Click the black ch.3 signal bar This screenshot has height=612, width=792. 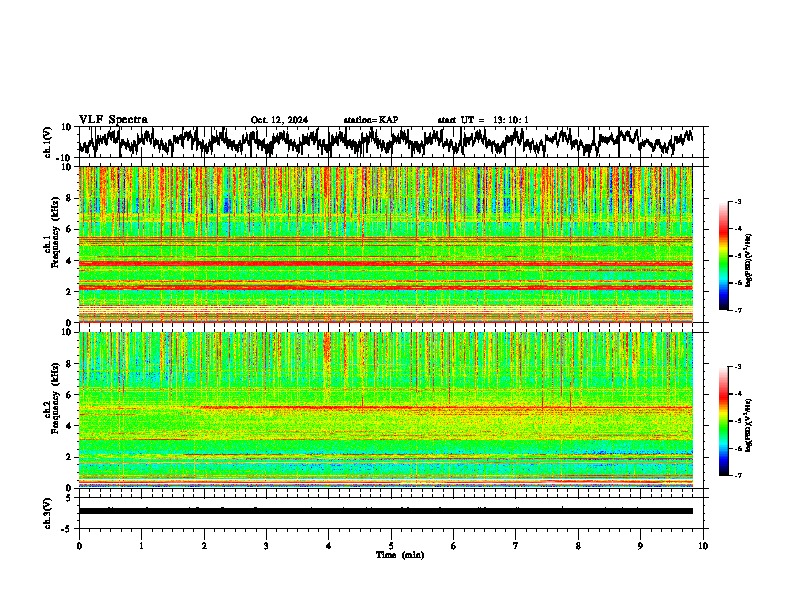pos(386,511)
